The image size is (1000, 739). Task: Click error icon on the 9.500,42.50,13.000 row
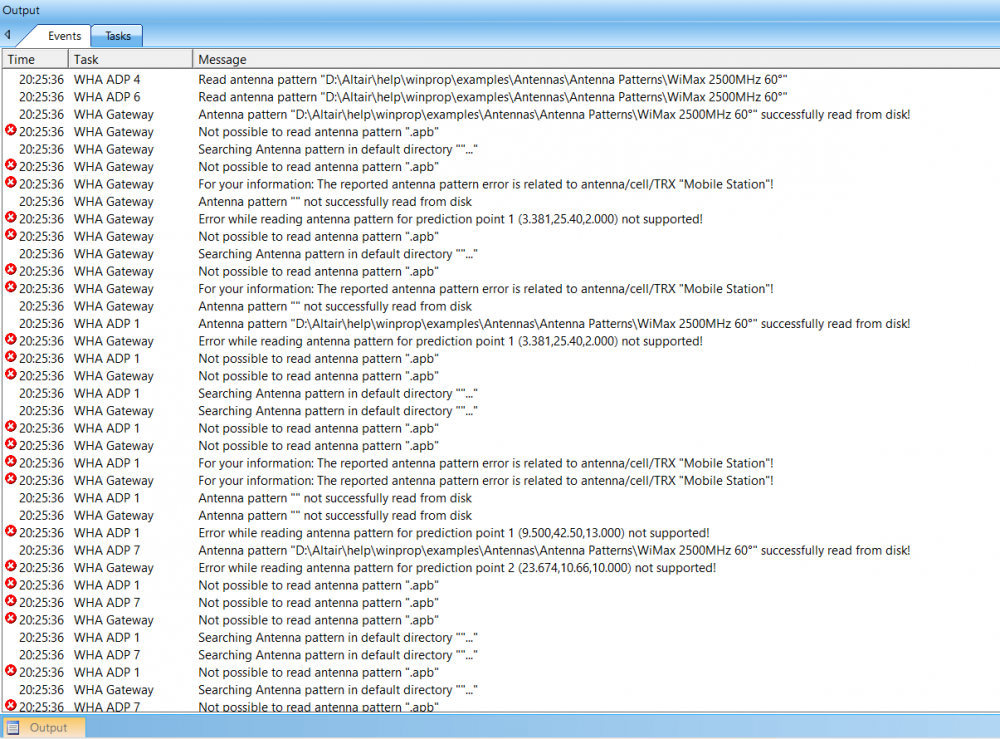(11, 531)
